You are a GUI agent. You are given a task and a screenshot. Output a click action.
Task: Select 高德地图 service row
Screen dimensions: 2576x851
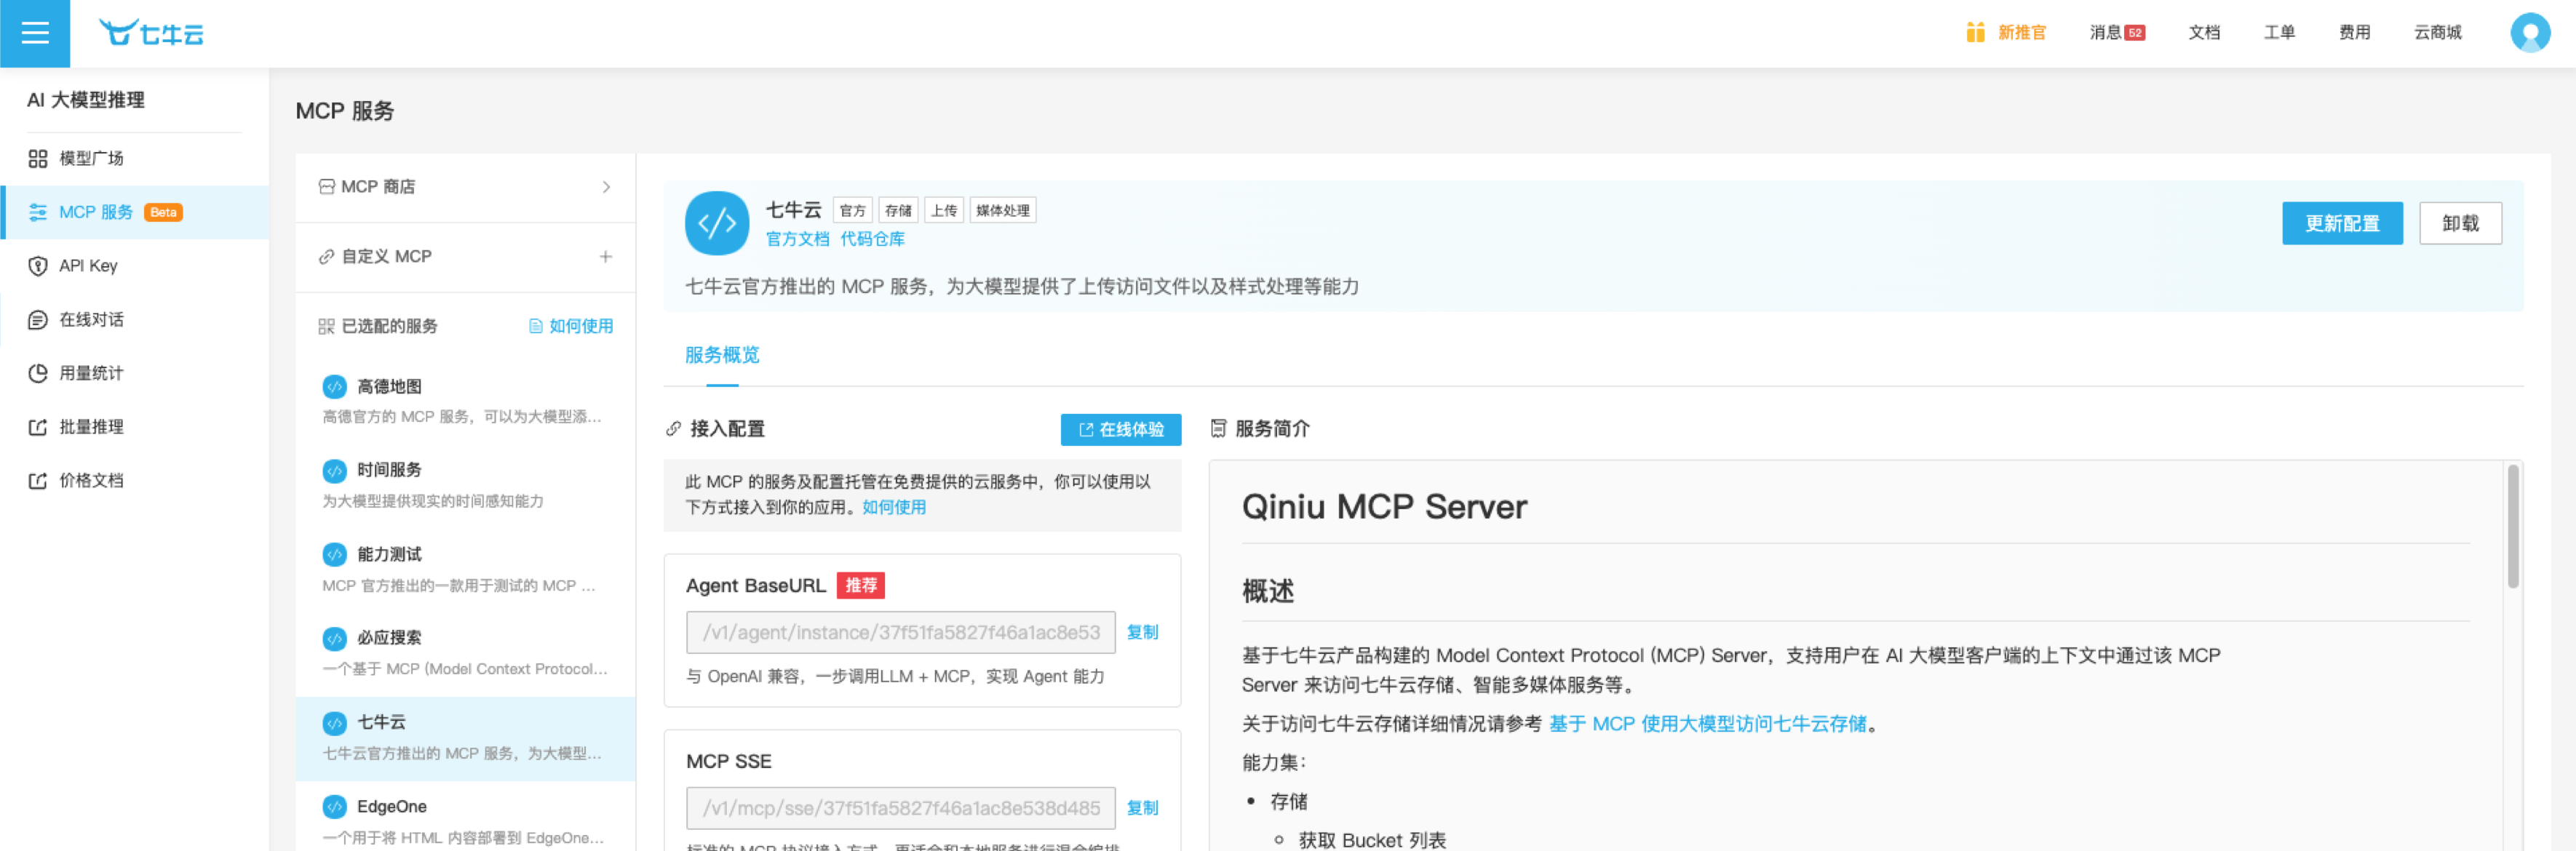click(x=465, y=401)
